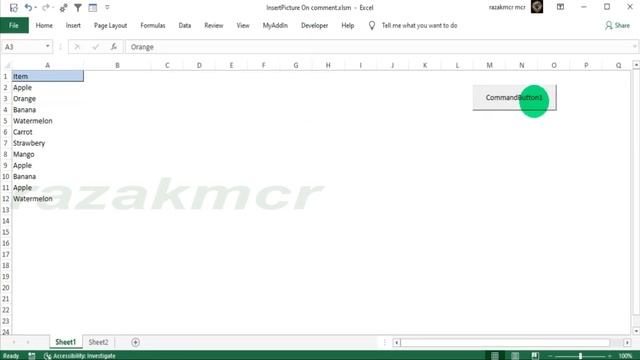Open the Formulas ribbon tab

click(153, 25)
